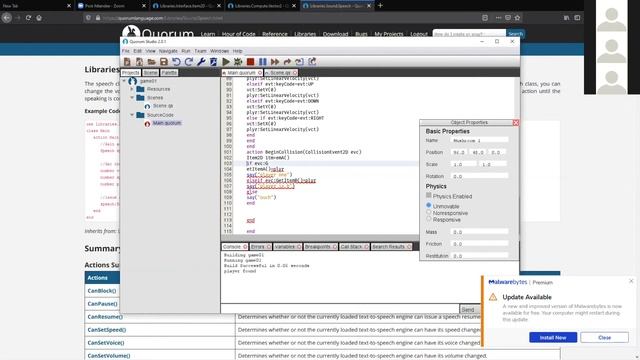Open the Edit menu
Screen dimensions: 640x360
pos(137,51)
